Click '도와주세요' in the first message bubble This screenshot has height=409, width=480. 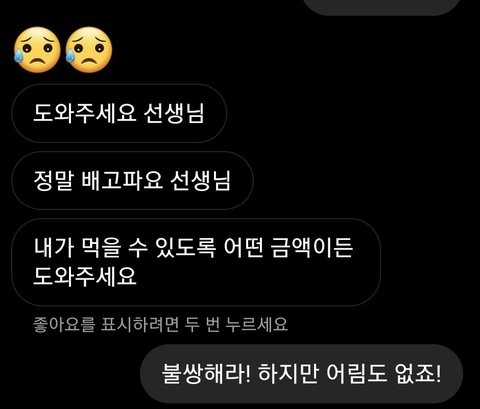click(85, 113)
